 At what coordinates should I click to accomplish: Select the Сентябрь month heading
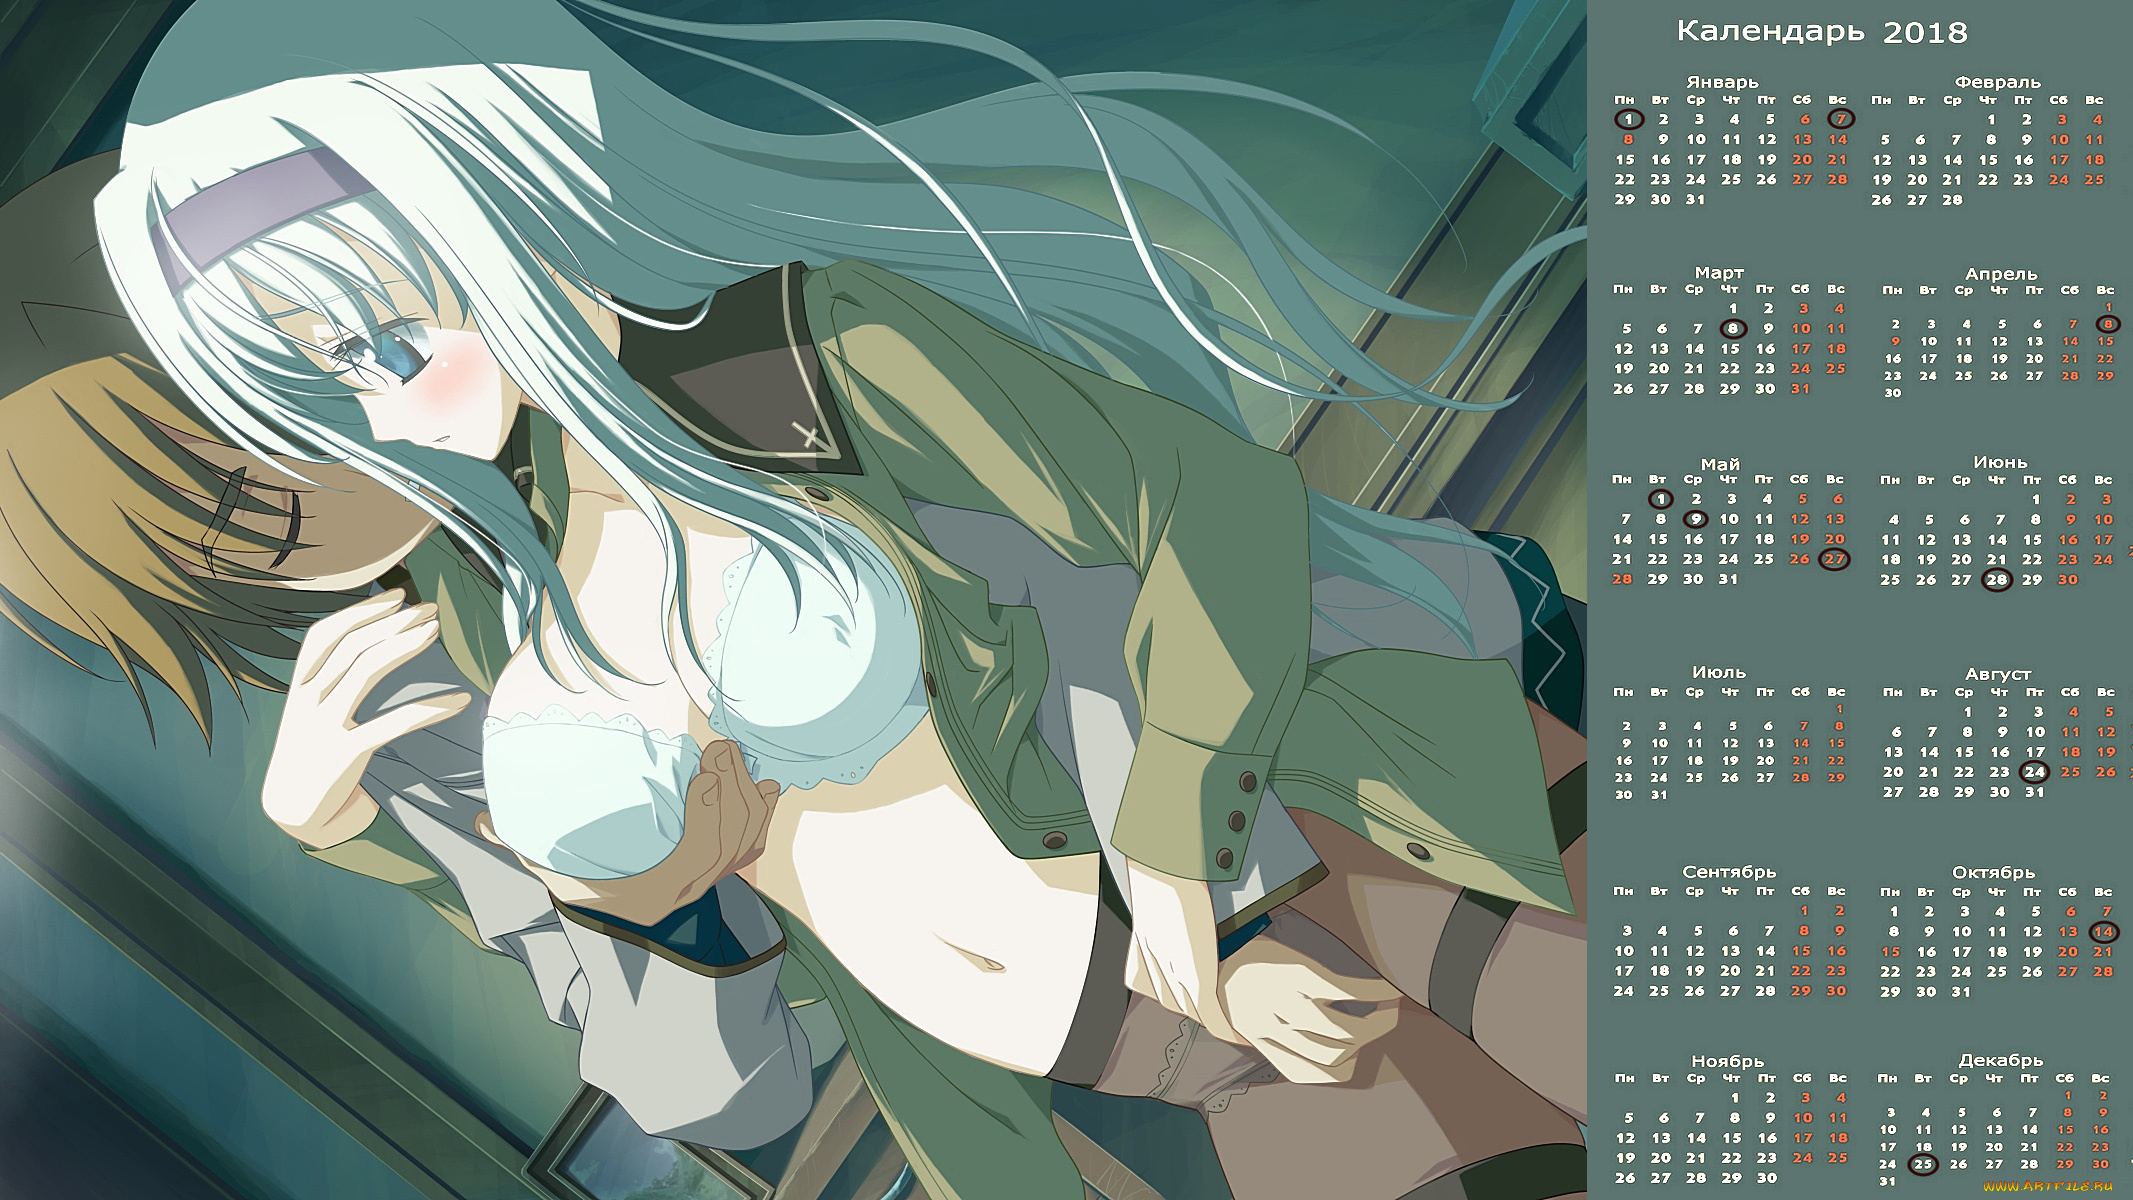1729,872
